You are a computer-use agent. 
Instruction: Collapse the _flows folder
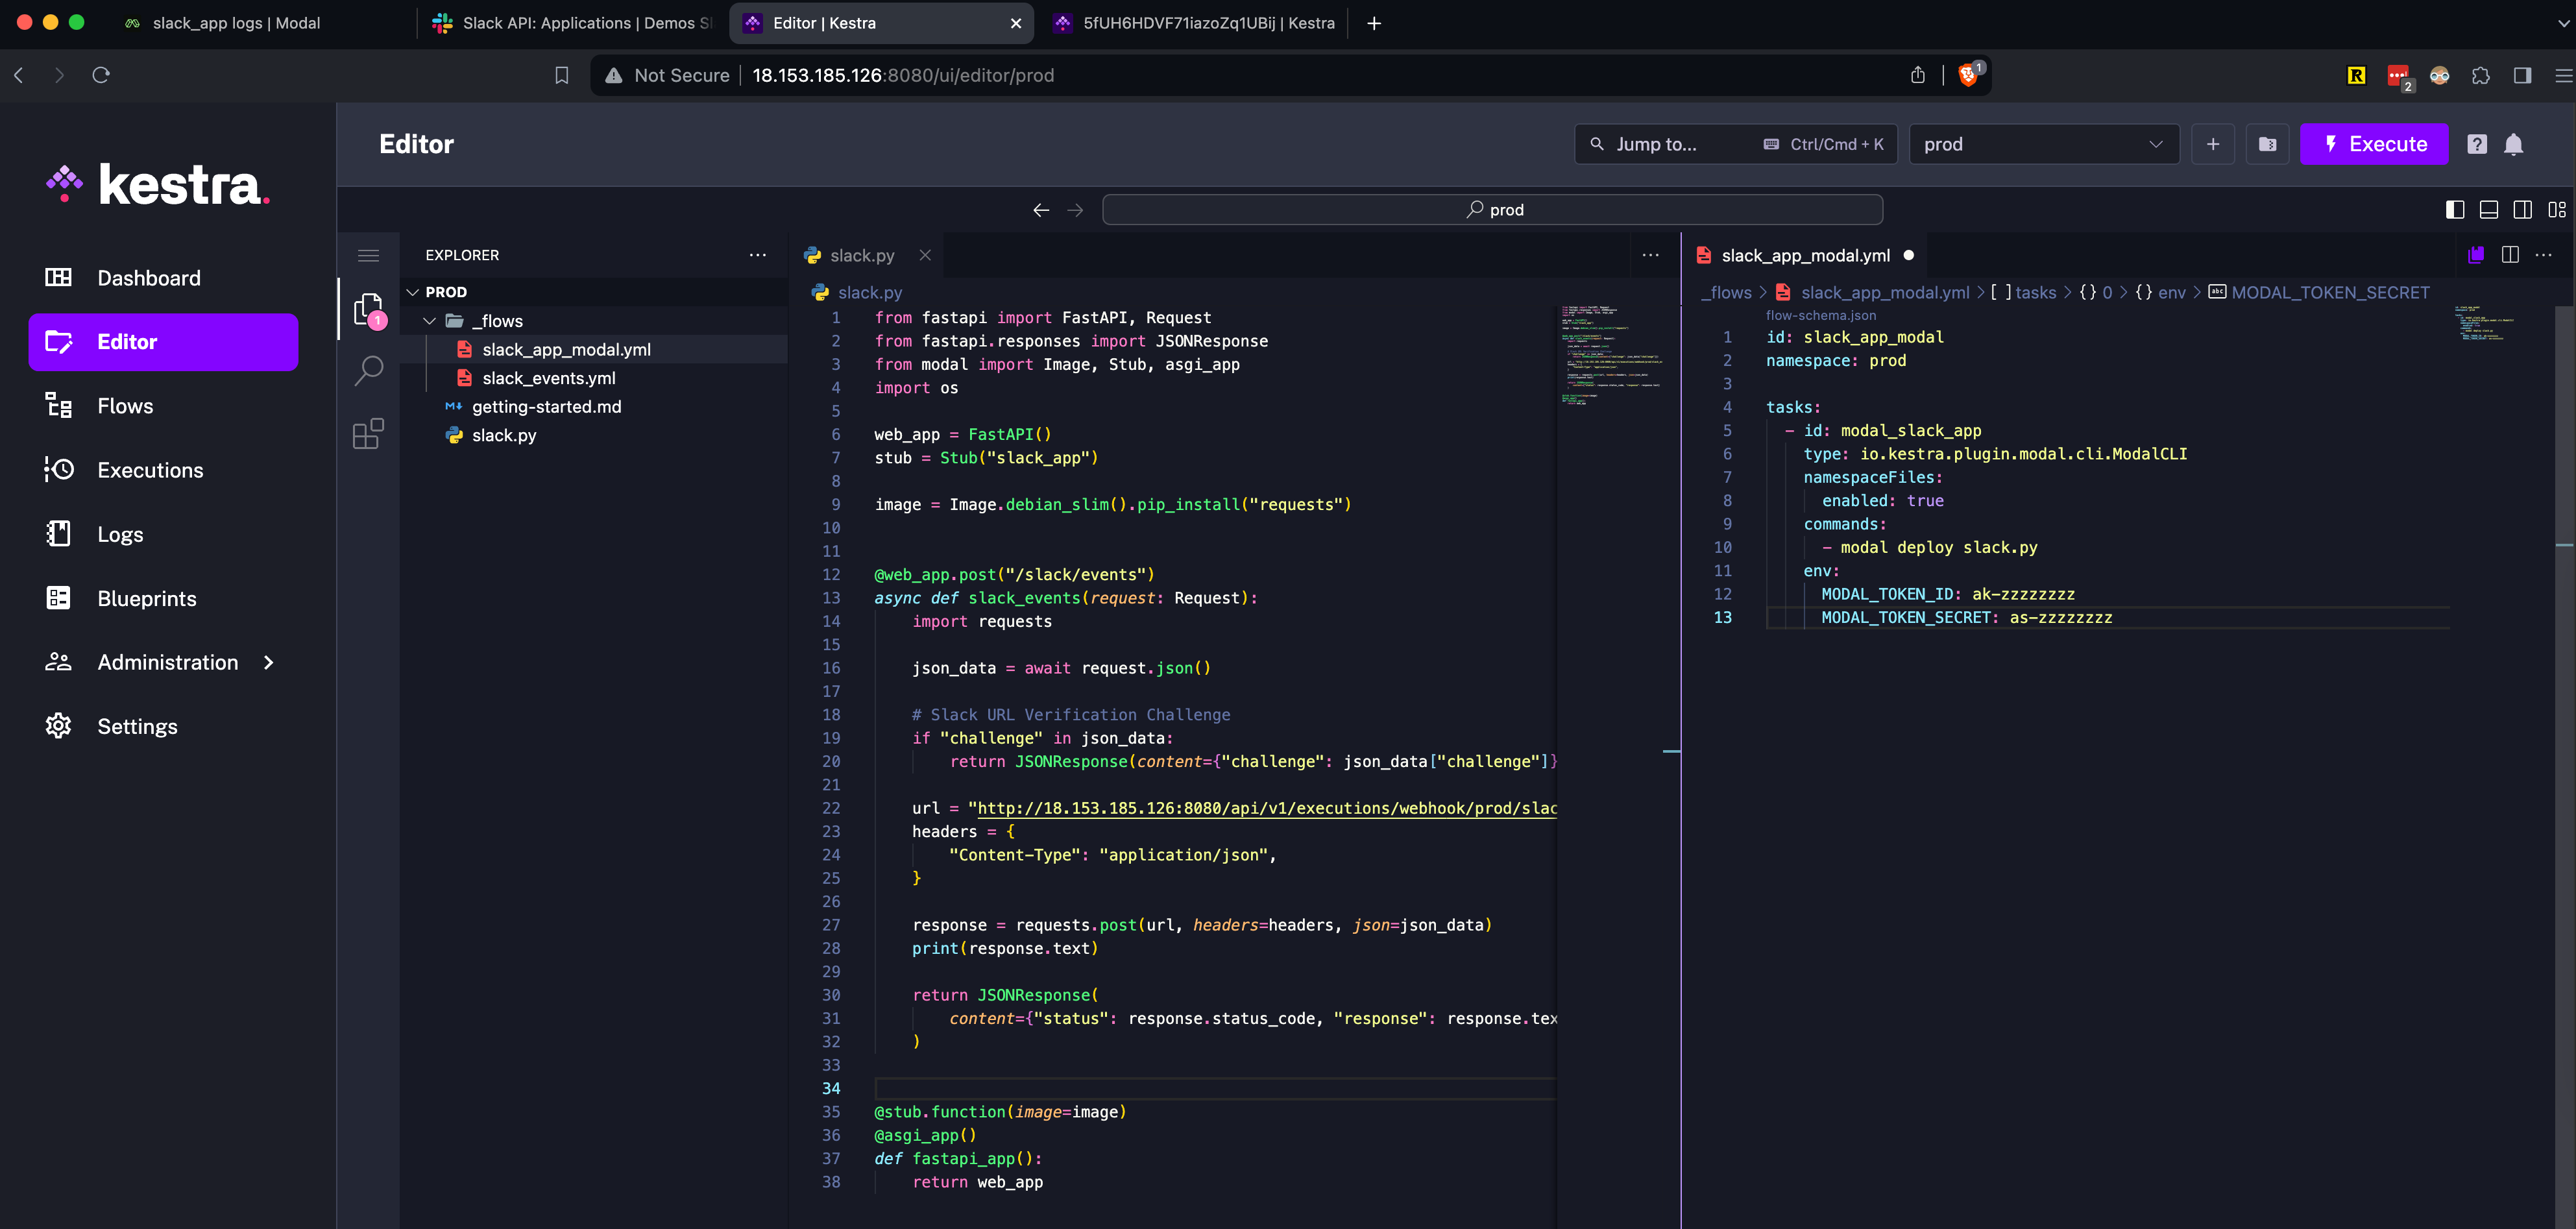pyautogui.click(x=429, y=321)
